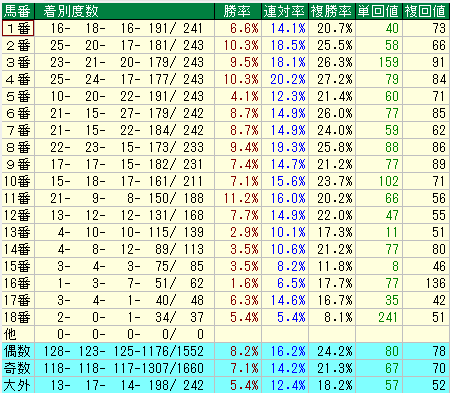Click the 単回値 column header
This screenshot has width=450, height=393.
coord(379,11)
